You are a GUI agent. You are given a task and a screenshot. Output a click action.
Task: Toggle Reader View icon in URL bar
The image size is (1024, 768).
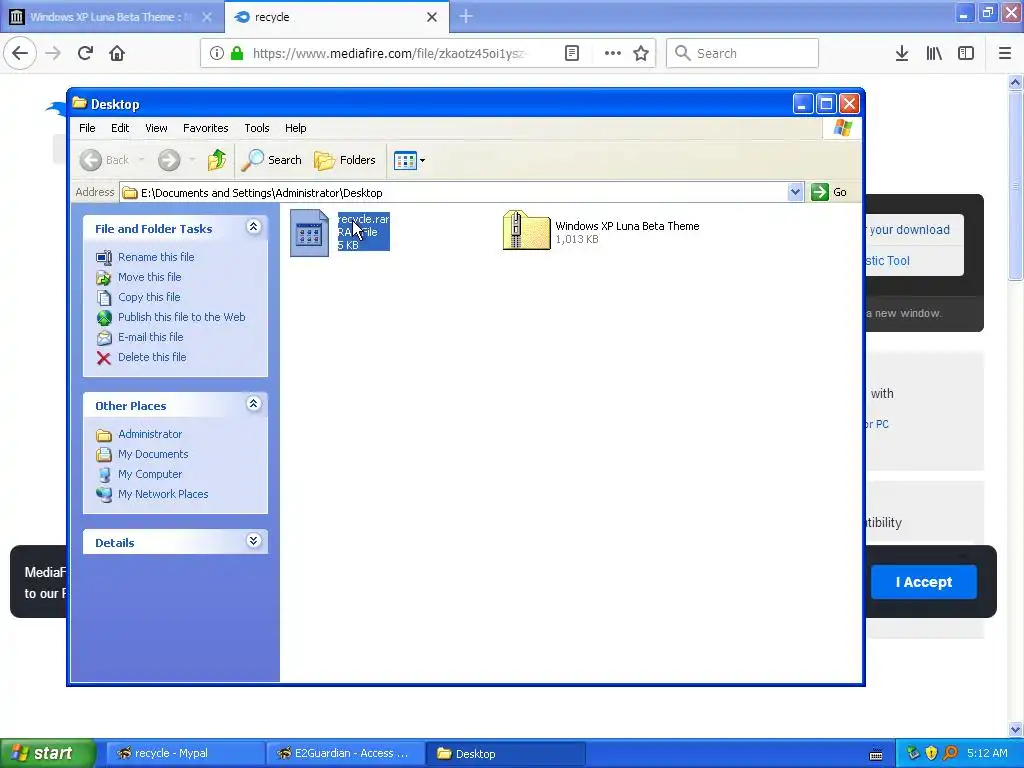click(x=571, y=53)
